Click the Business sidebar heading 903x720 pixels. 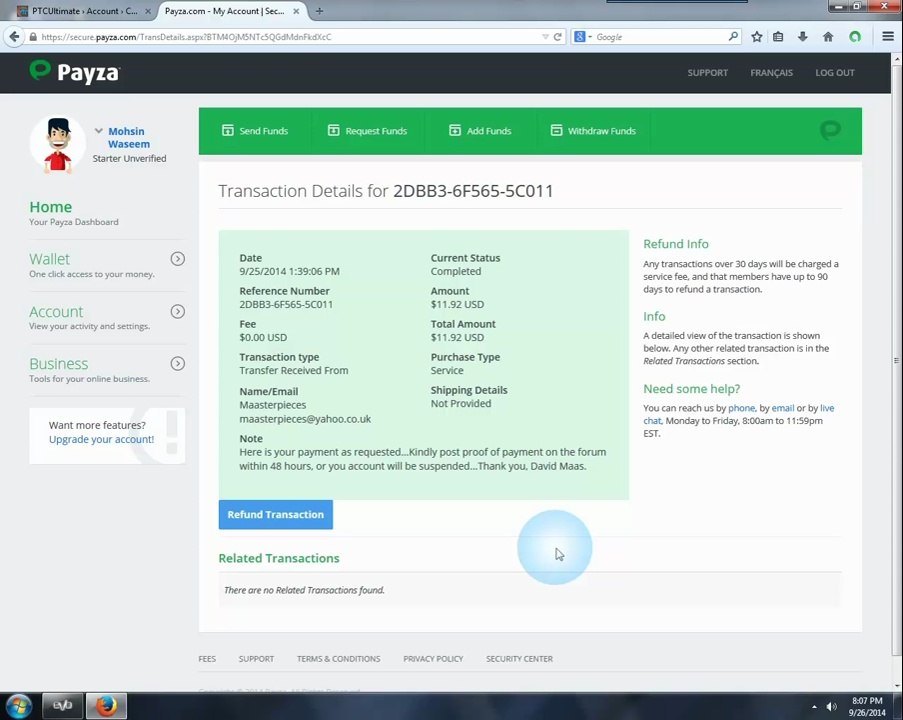pos(59,364)
